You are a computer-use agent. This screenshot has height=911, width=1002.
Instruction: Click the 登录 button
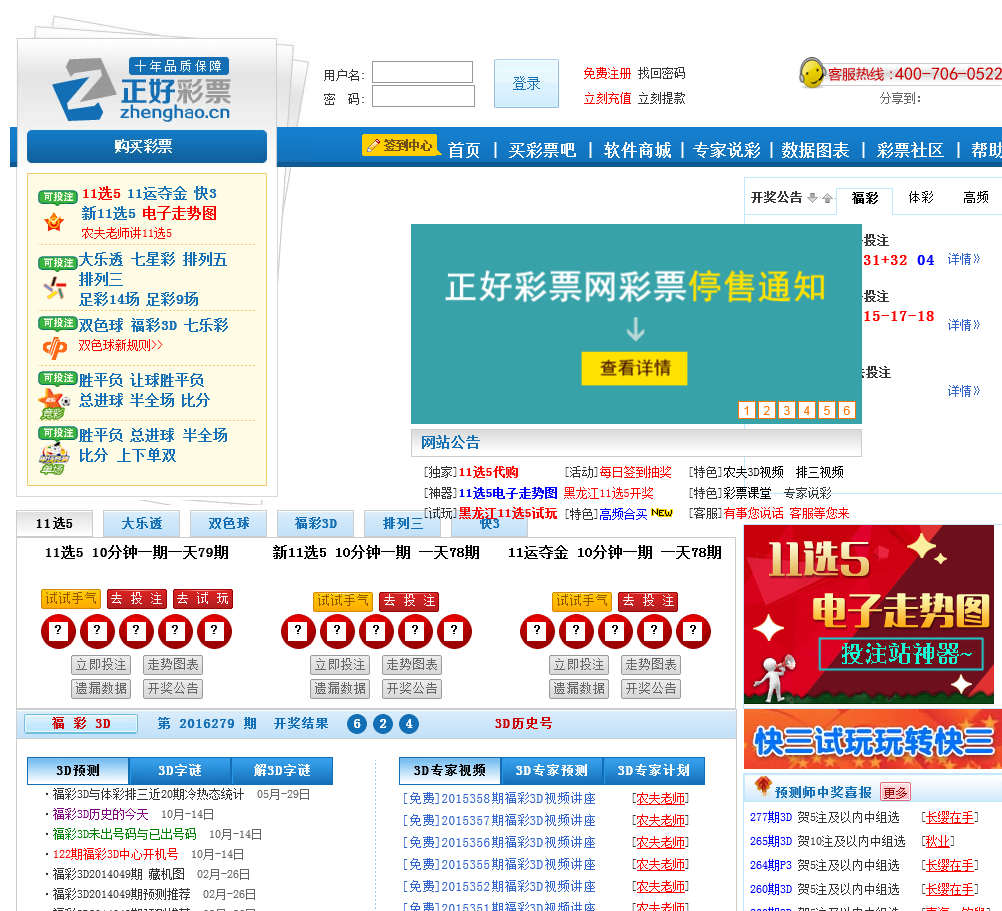[526, 83]
